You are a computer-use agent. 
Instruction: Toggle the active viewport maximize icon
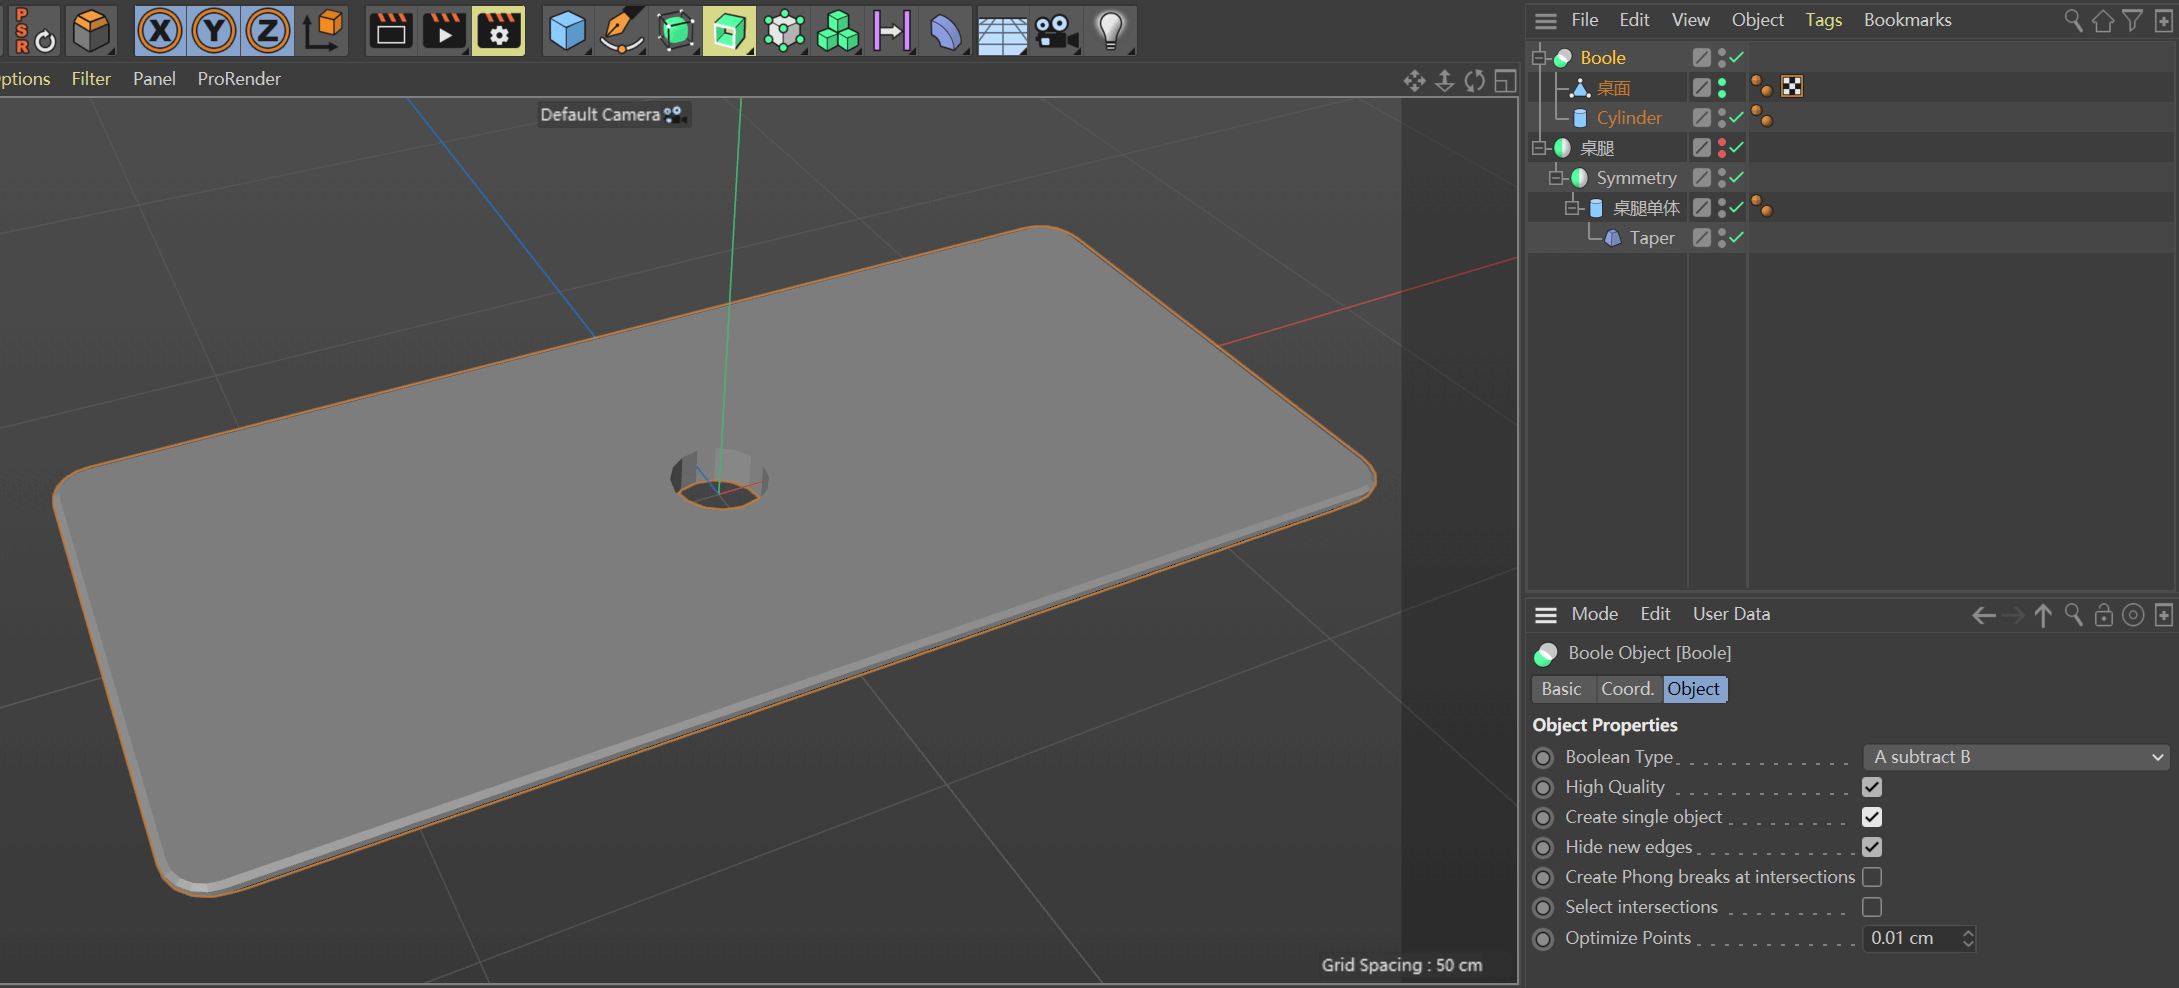pos(1505,81)
